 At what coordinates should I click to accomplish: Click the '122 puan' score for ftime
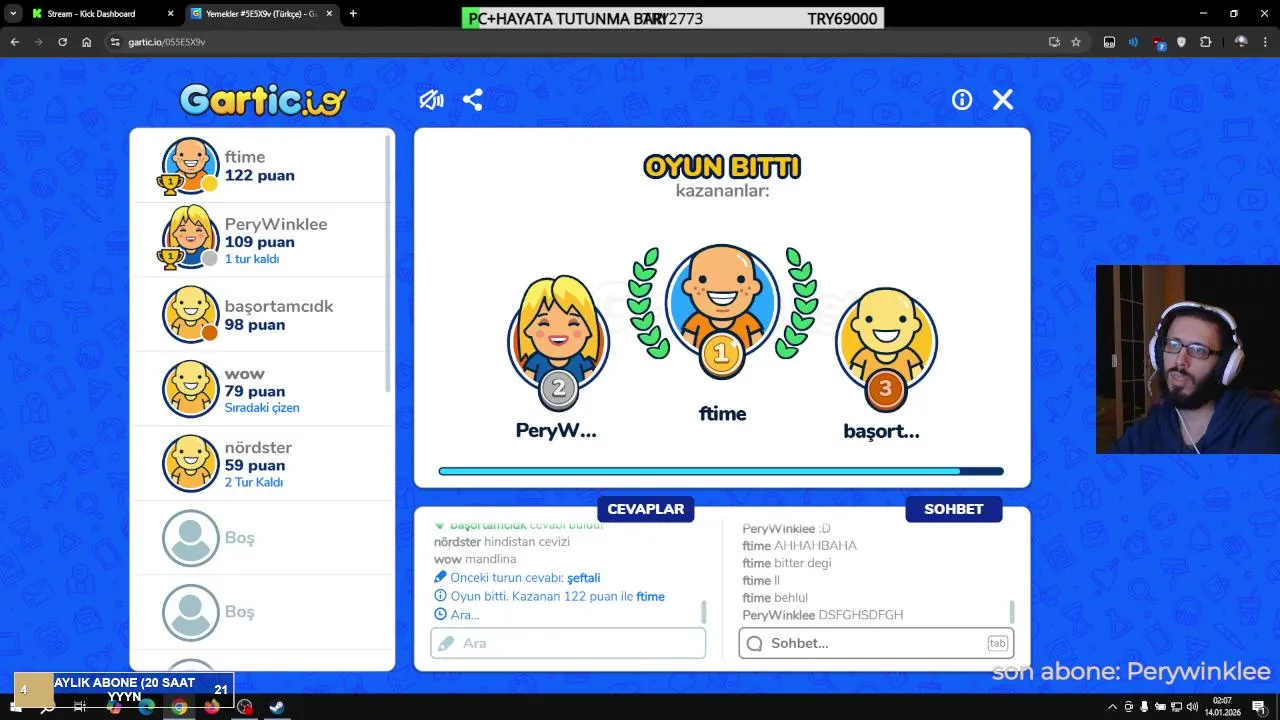click(259, 176)
